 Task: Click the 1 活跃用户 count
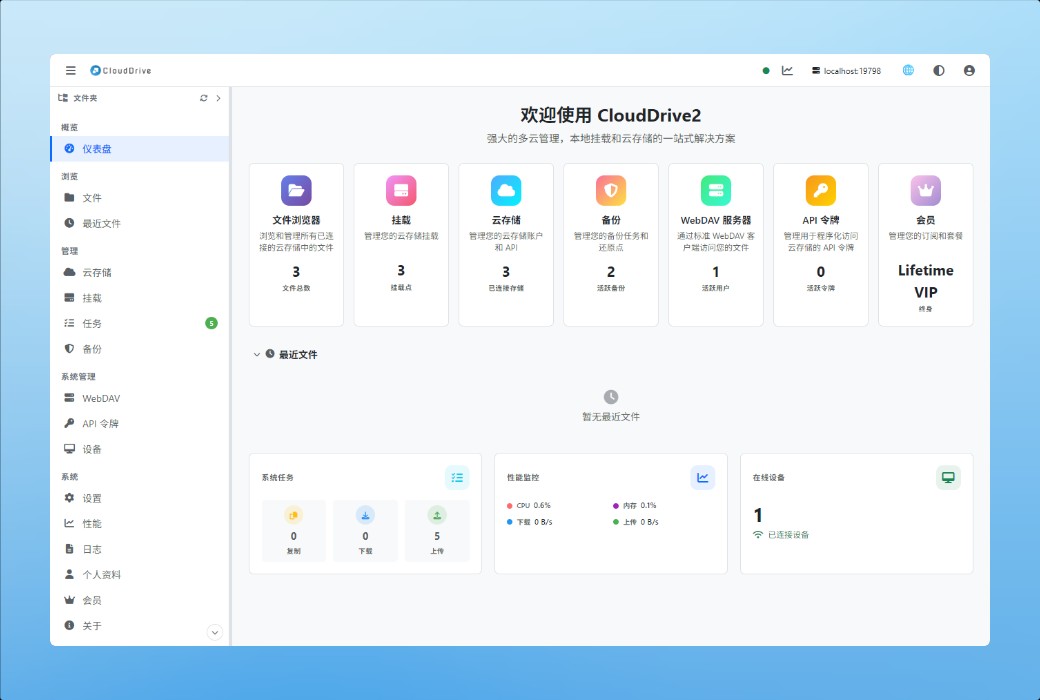(716, 272)
